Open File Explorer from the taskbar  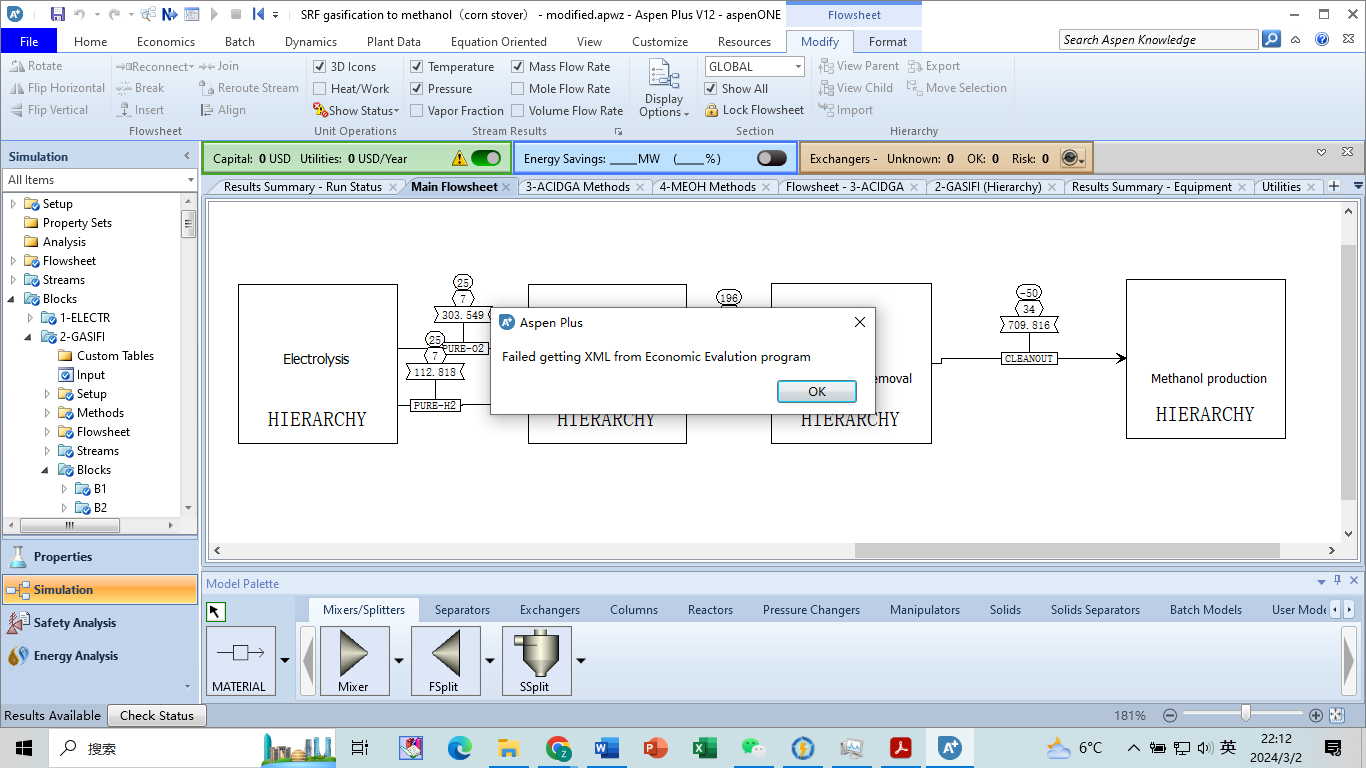pos(508,748)
